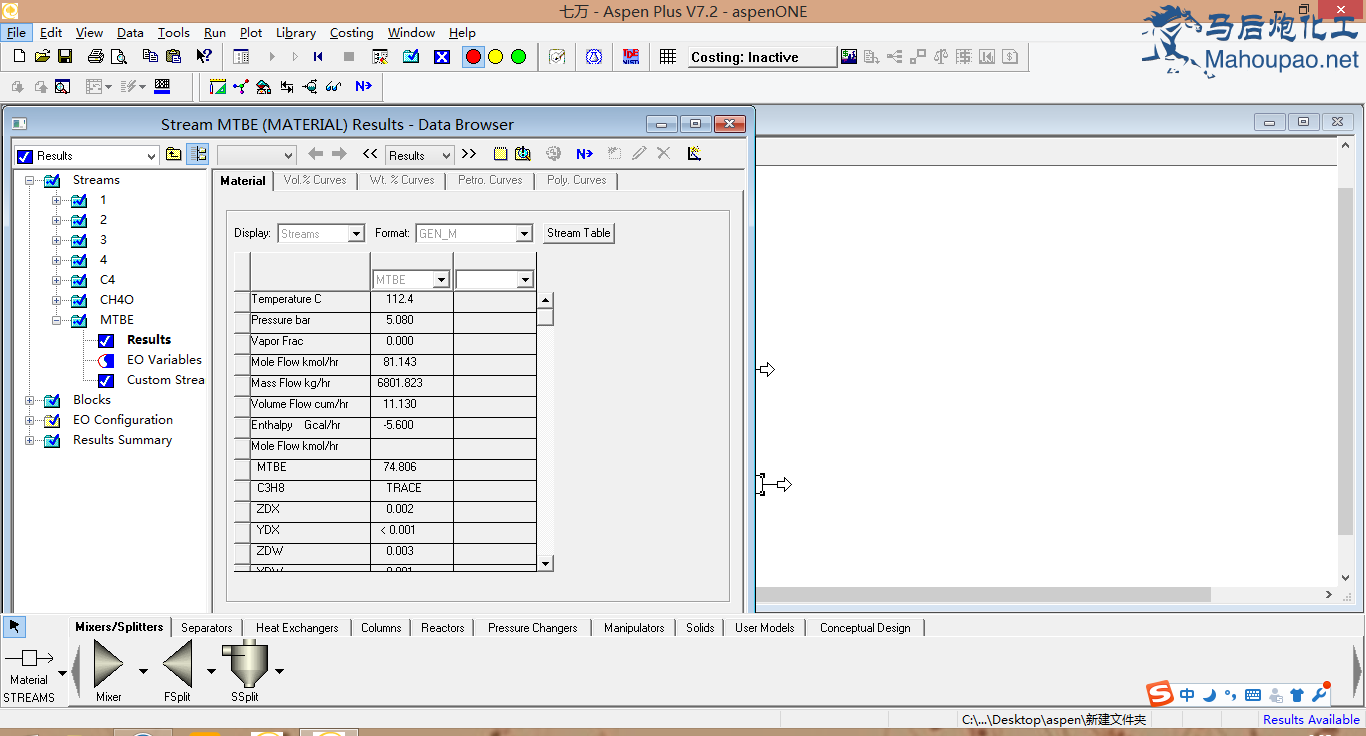Screen dimensions: 1366x736
Task: Open the TDE NIST icon
Action: click(631, 57)
